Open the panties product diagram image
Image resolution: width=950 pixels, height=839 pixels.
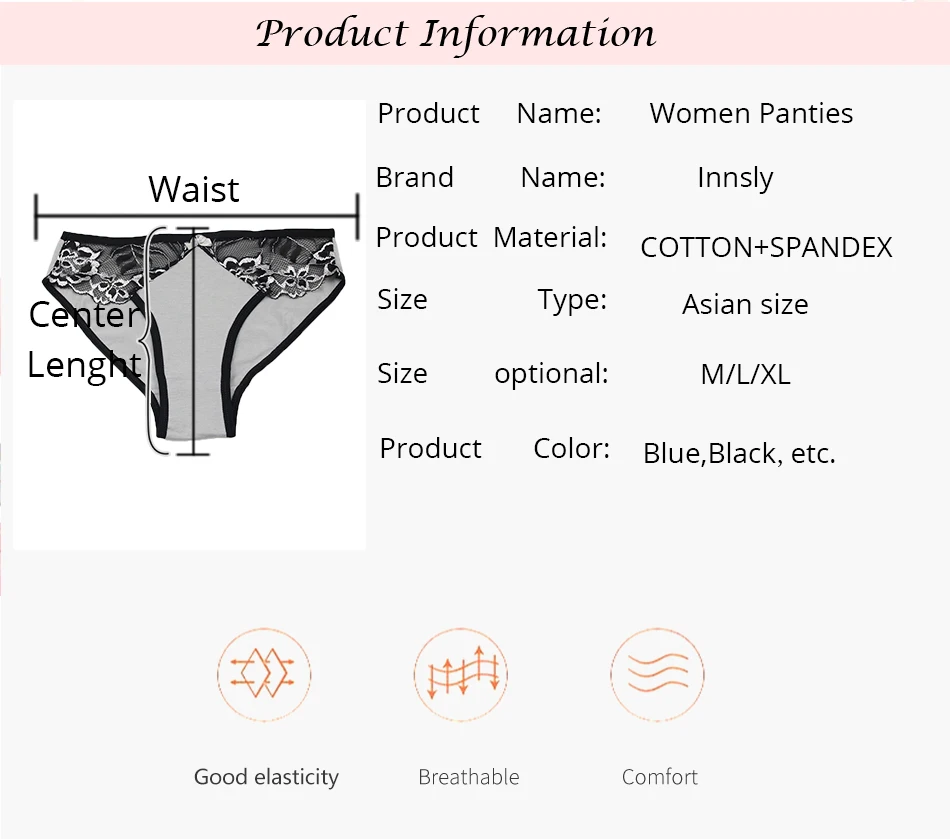point(189,325)
